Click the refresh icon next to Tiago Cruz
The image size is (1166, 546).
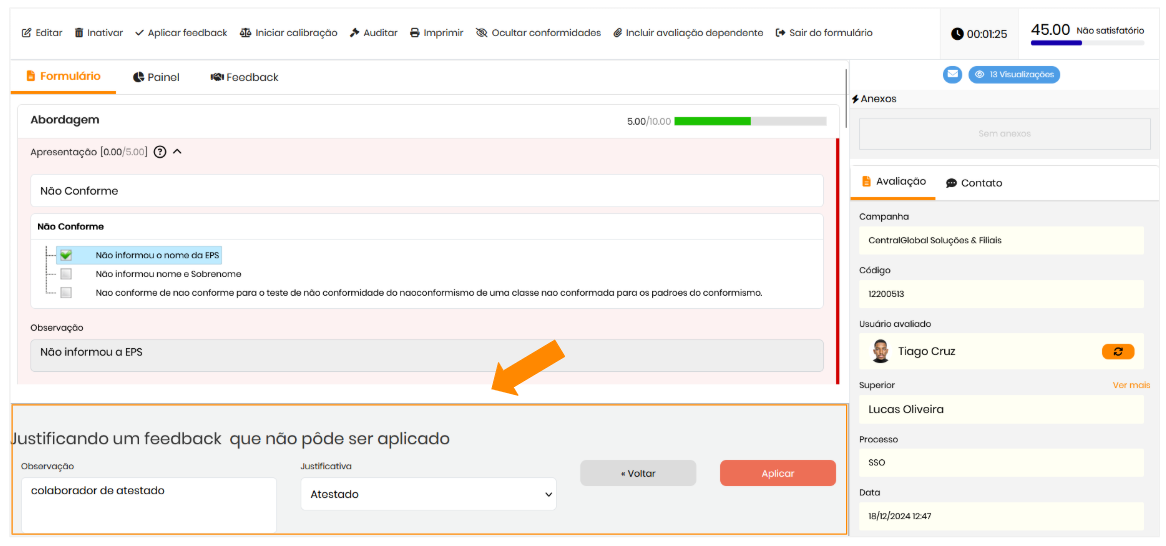point(1117,351)
